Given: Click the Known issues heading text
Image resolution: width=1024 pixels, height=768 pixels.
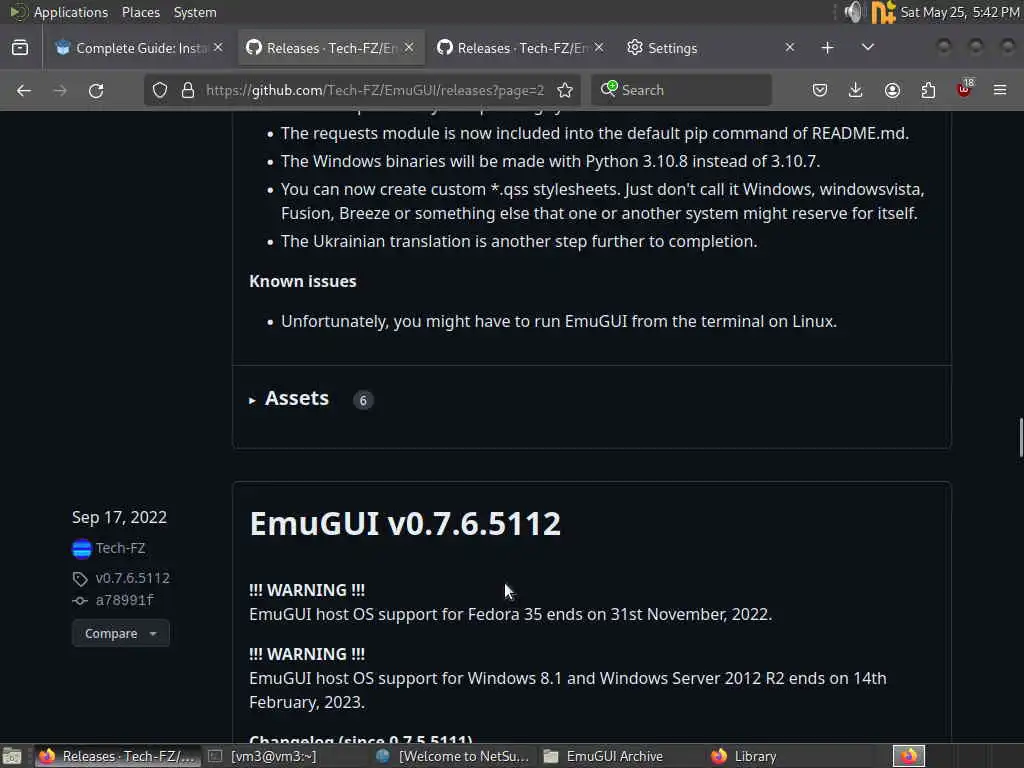Looking at the screenshot, I should point(303,281).
